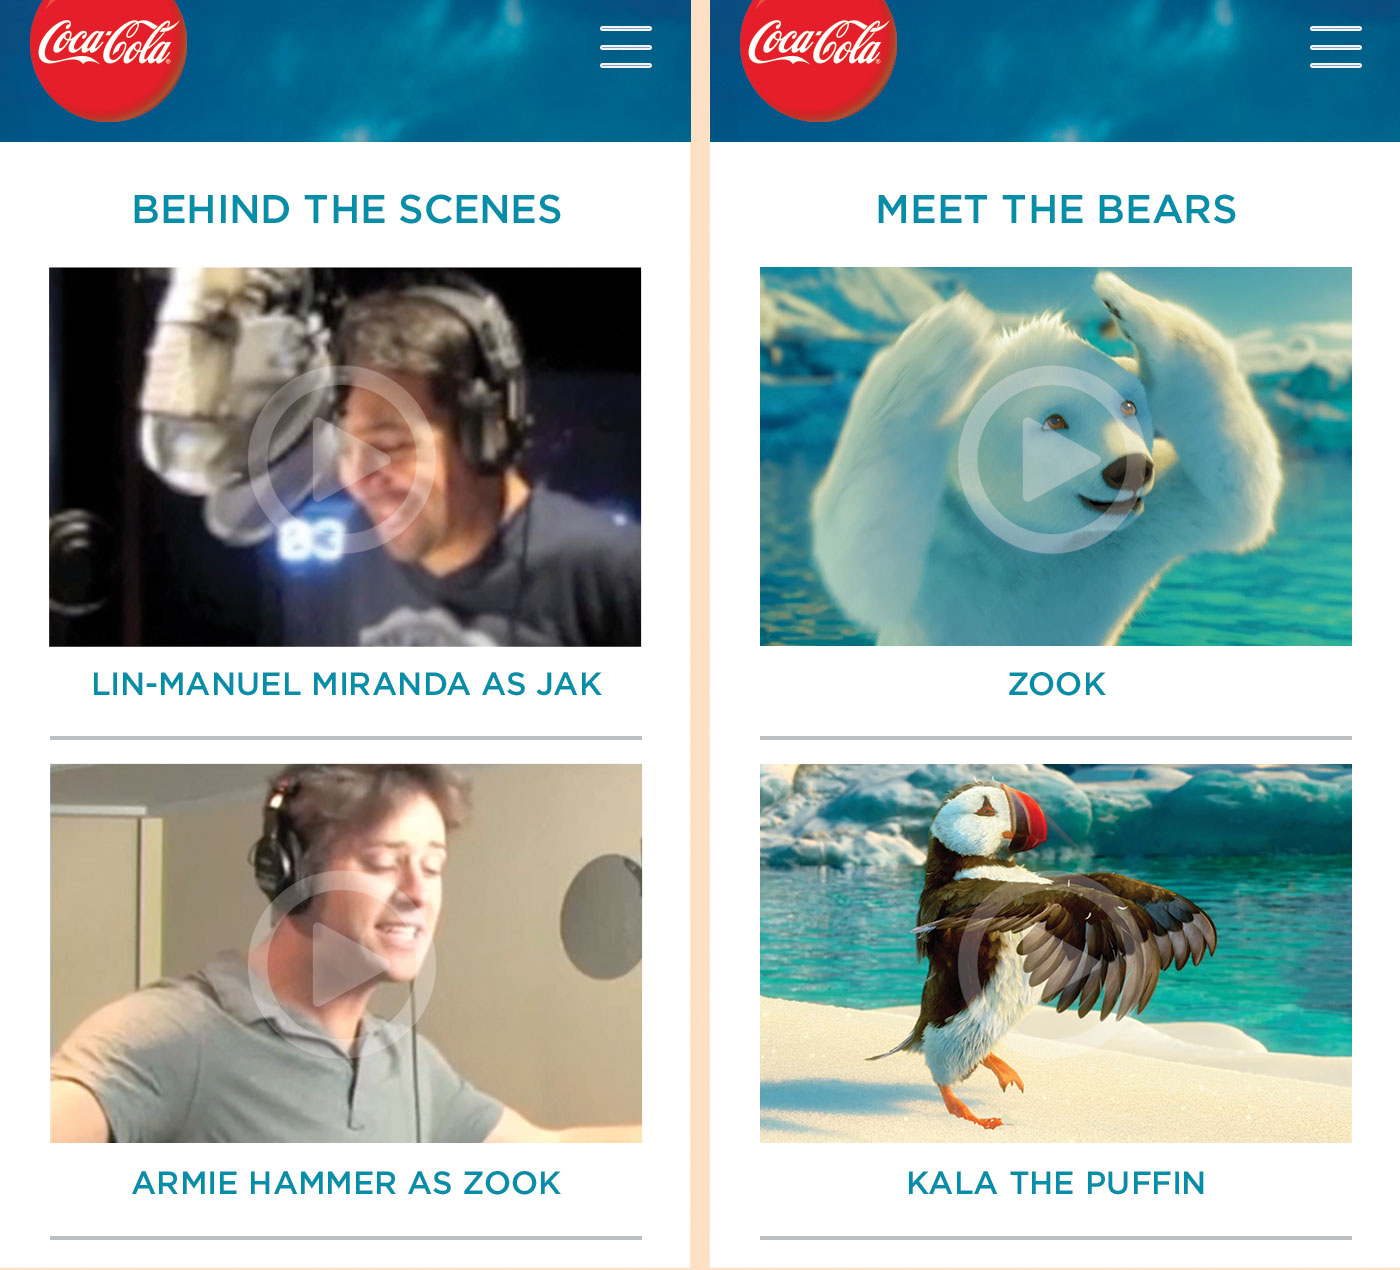
Task: Select the Kala the Puffin caption
Action: pyautogui.click(x=1056, y=1183)
